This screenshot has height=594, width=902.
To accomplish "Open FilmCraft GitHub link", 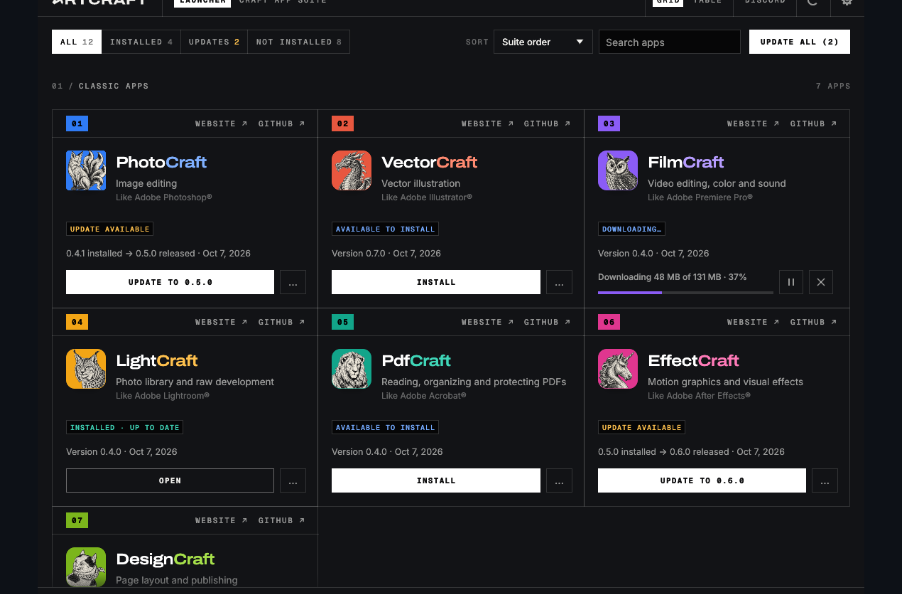I will point(813,124).
